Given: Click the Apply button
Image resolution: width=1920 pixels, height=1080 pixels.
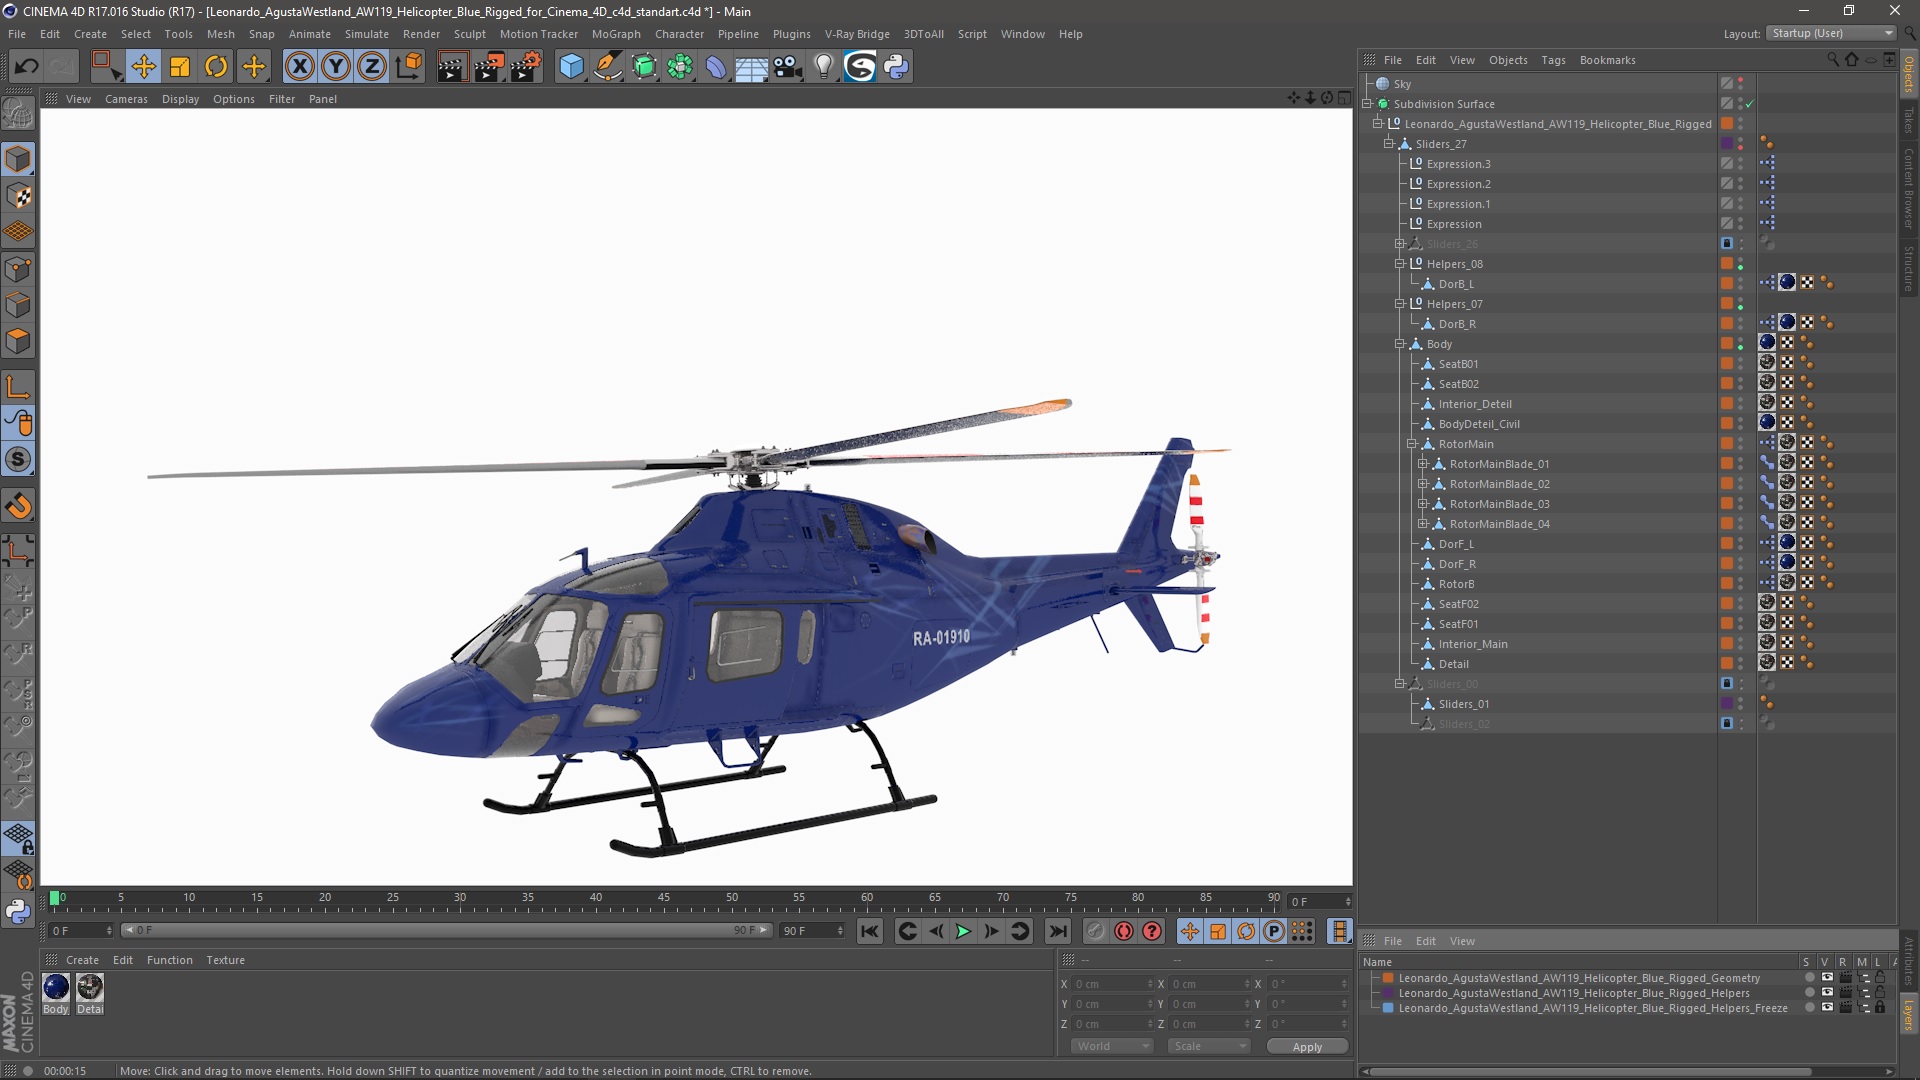Looking at the screenshot, I should point(1307,1047).
